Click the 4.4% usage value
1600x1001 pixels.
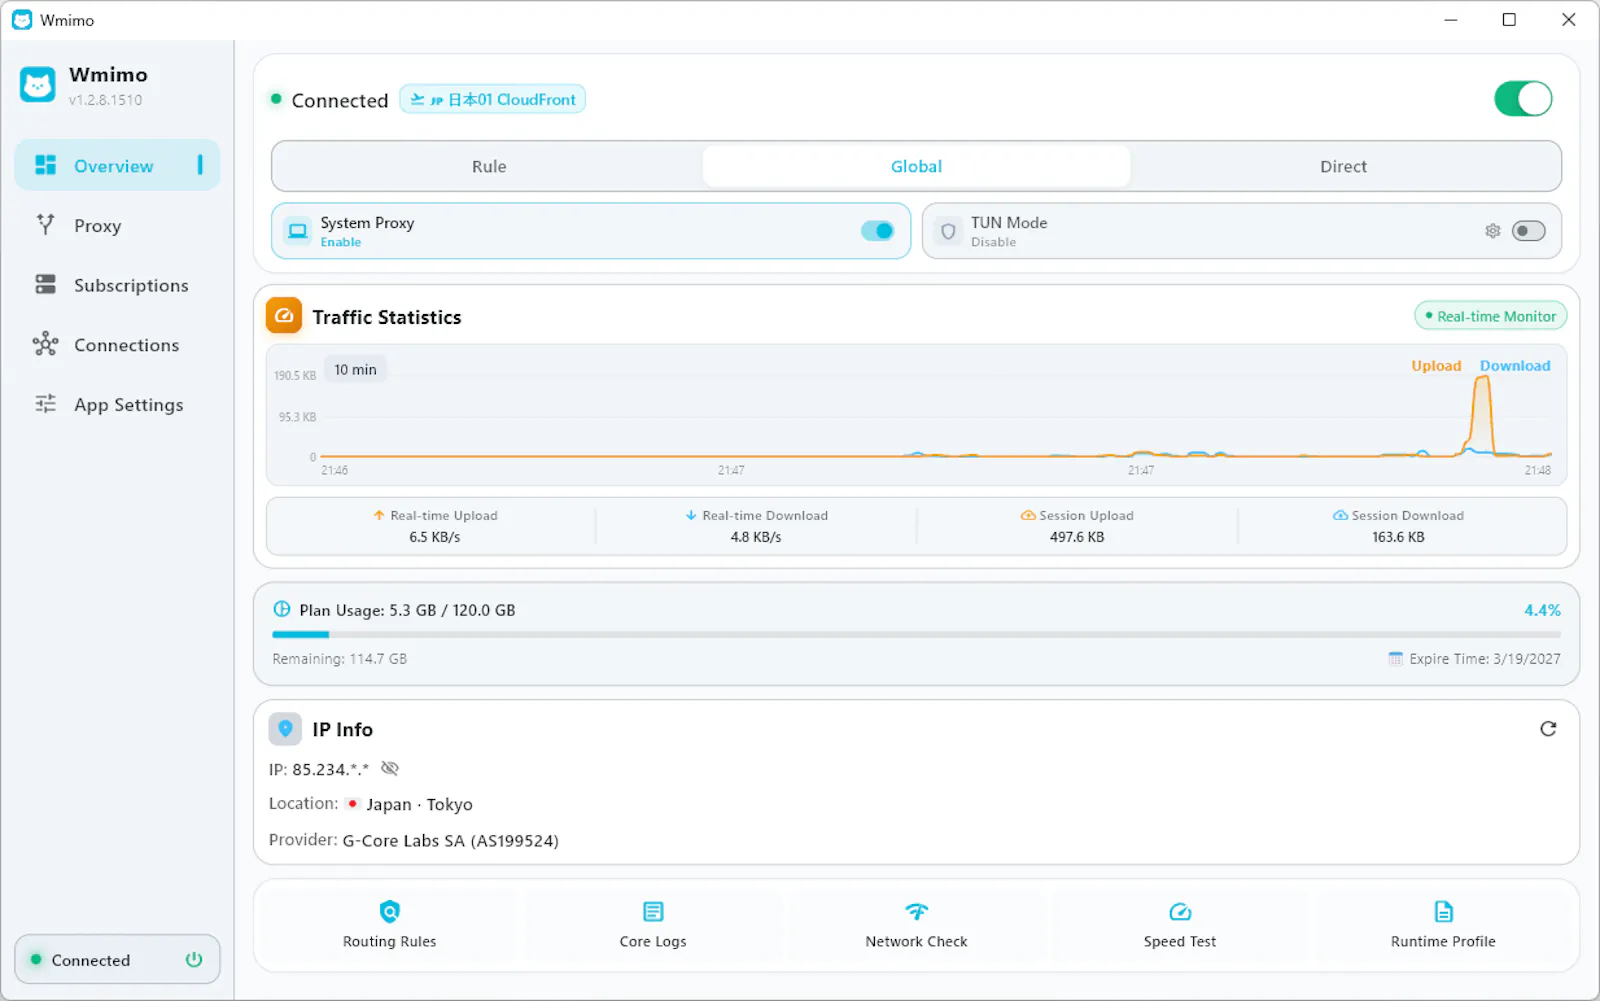(x=1542, y=610)
